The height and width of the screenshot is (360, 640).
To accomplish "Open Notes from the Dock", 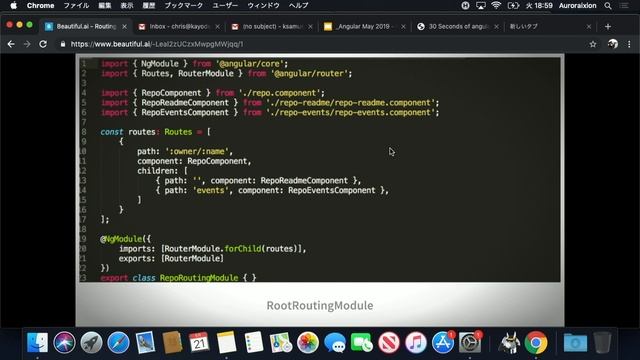I will coord(227,342).
